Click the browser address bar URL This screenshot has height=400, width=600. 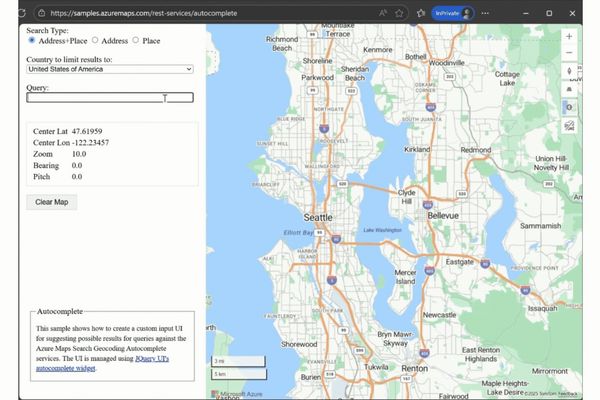click(143, 13)
